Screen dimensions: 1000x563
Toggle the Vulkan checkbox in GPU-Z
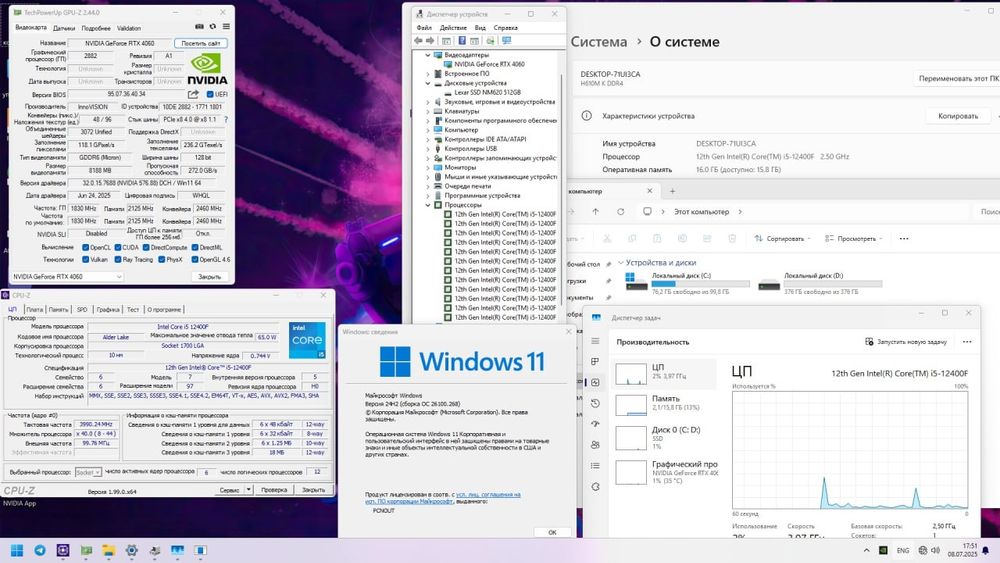coord(85,260)
